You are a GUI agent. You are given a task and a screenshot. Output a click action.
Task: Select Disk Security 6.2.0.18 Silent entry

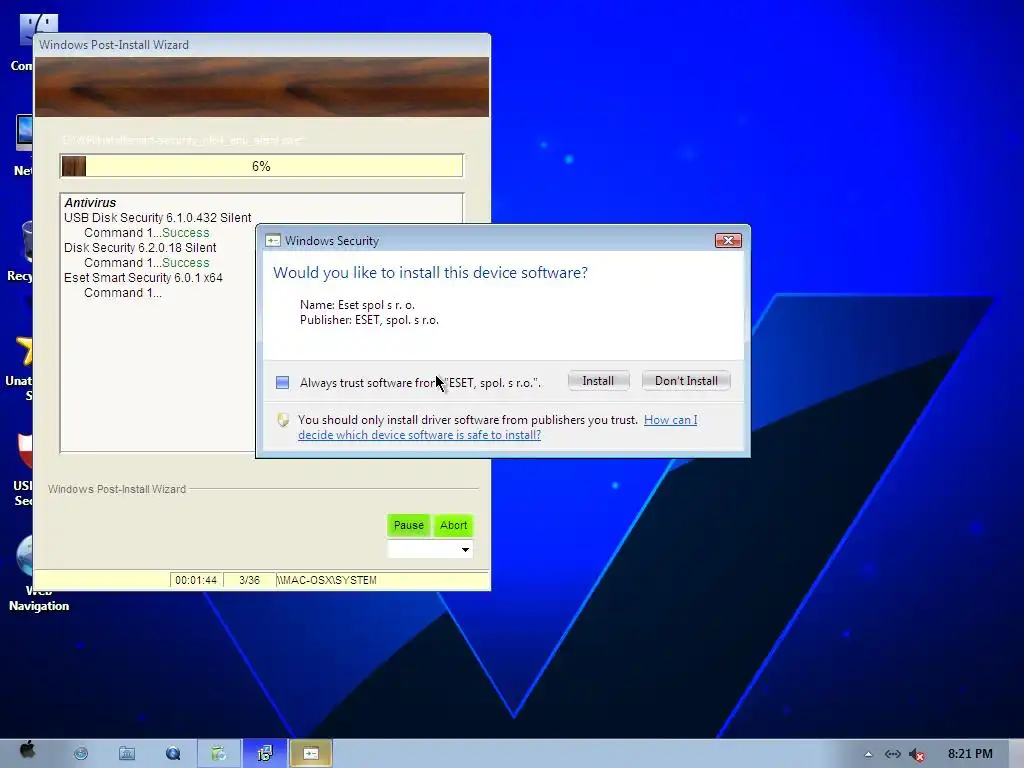point(140,248)
